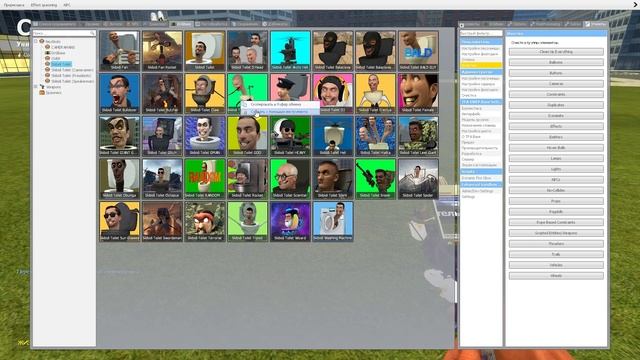Spawn the Skibidi Fan NPC
Screen dimensions: 640x360
click(119, 51)
